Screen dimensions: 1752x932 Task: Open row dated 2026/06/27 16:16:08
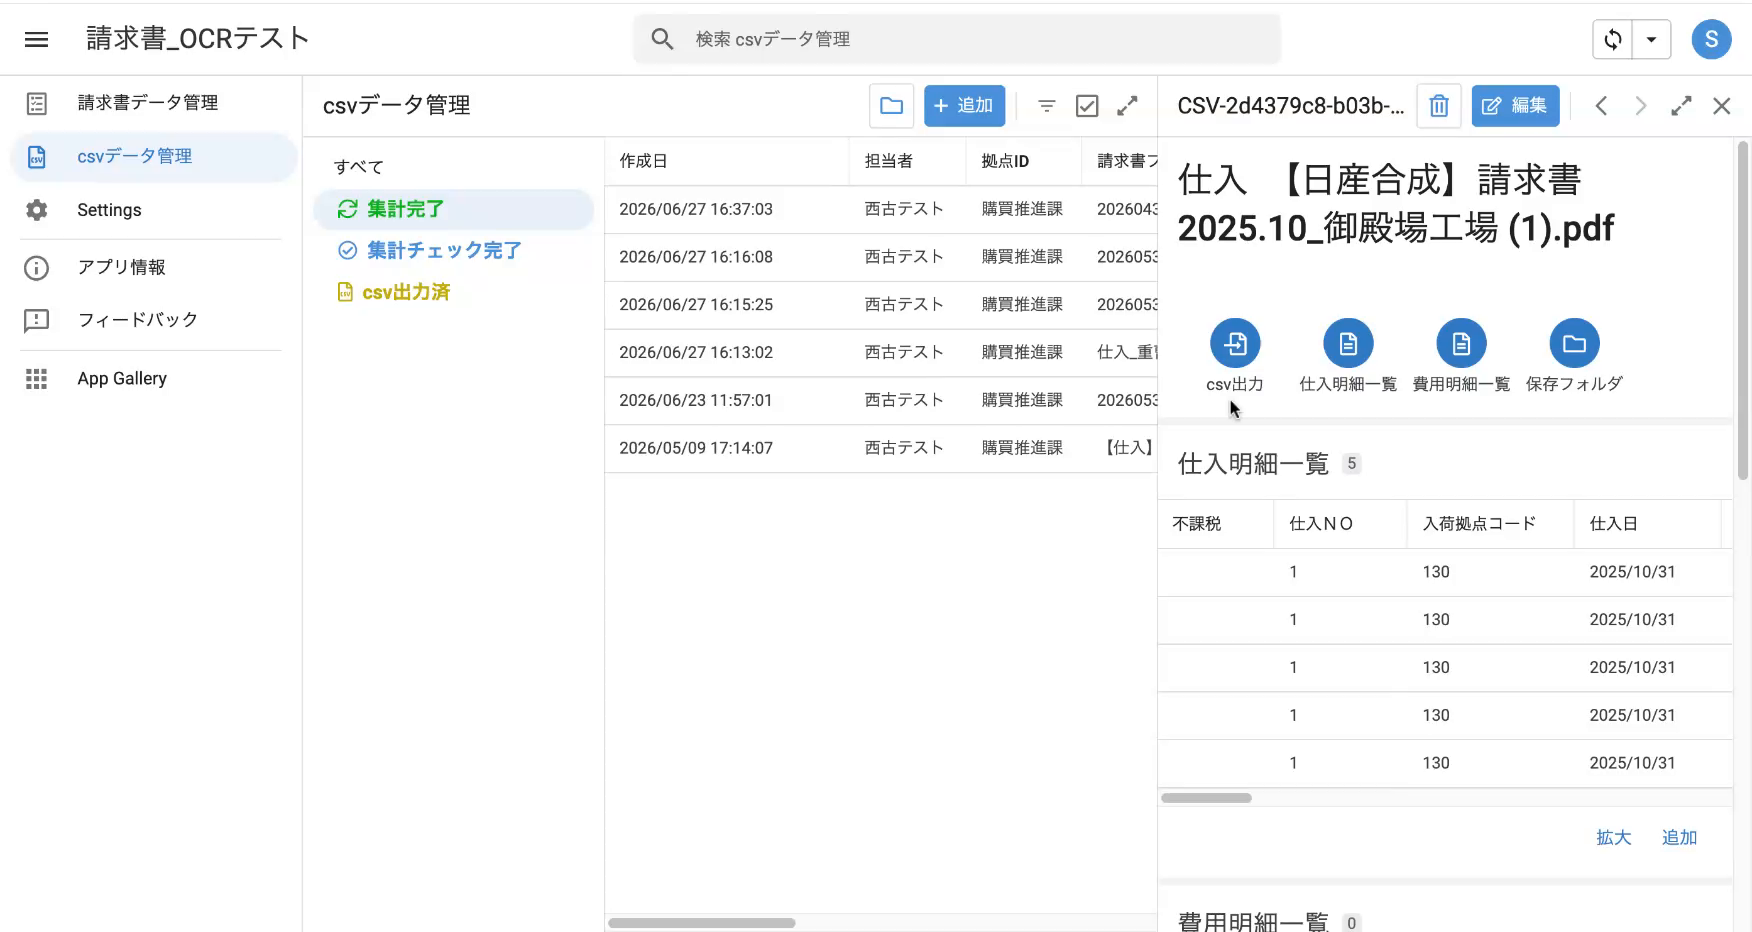click(881, 257)
